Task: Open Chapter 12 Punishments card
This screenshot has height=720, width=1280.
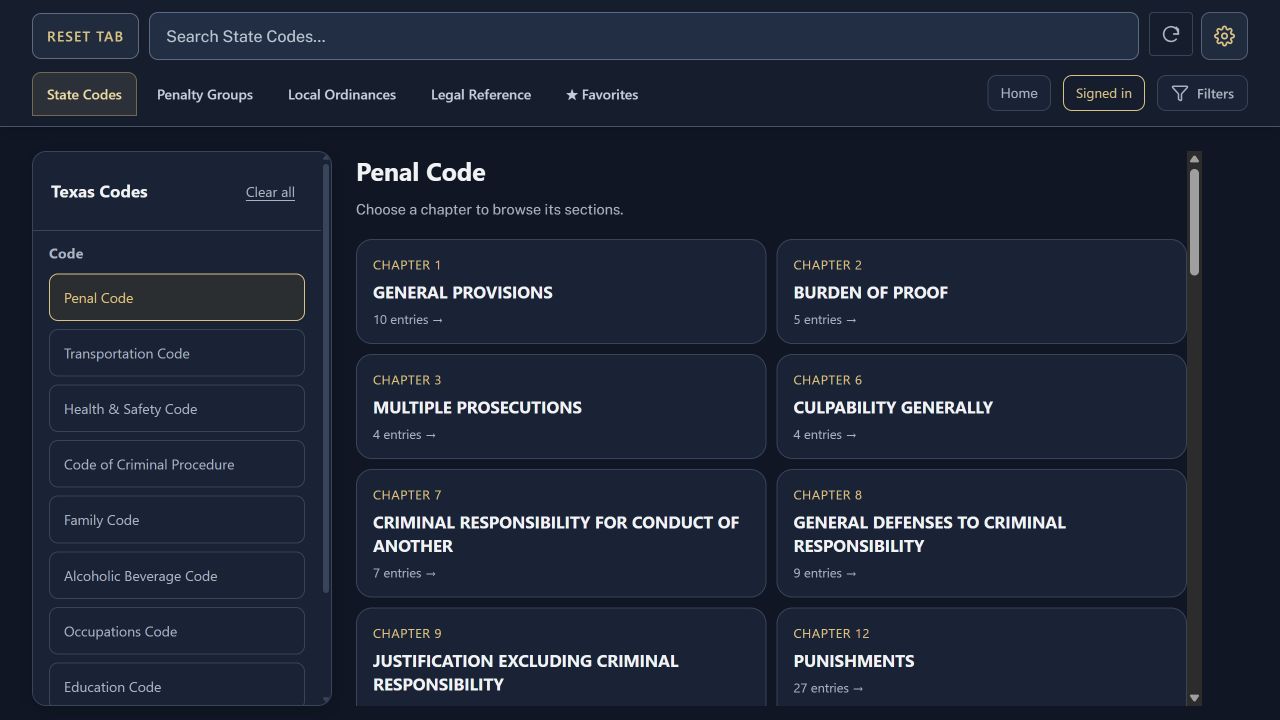Action: point(981,657)
